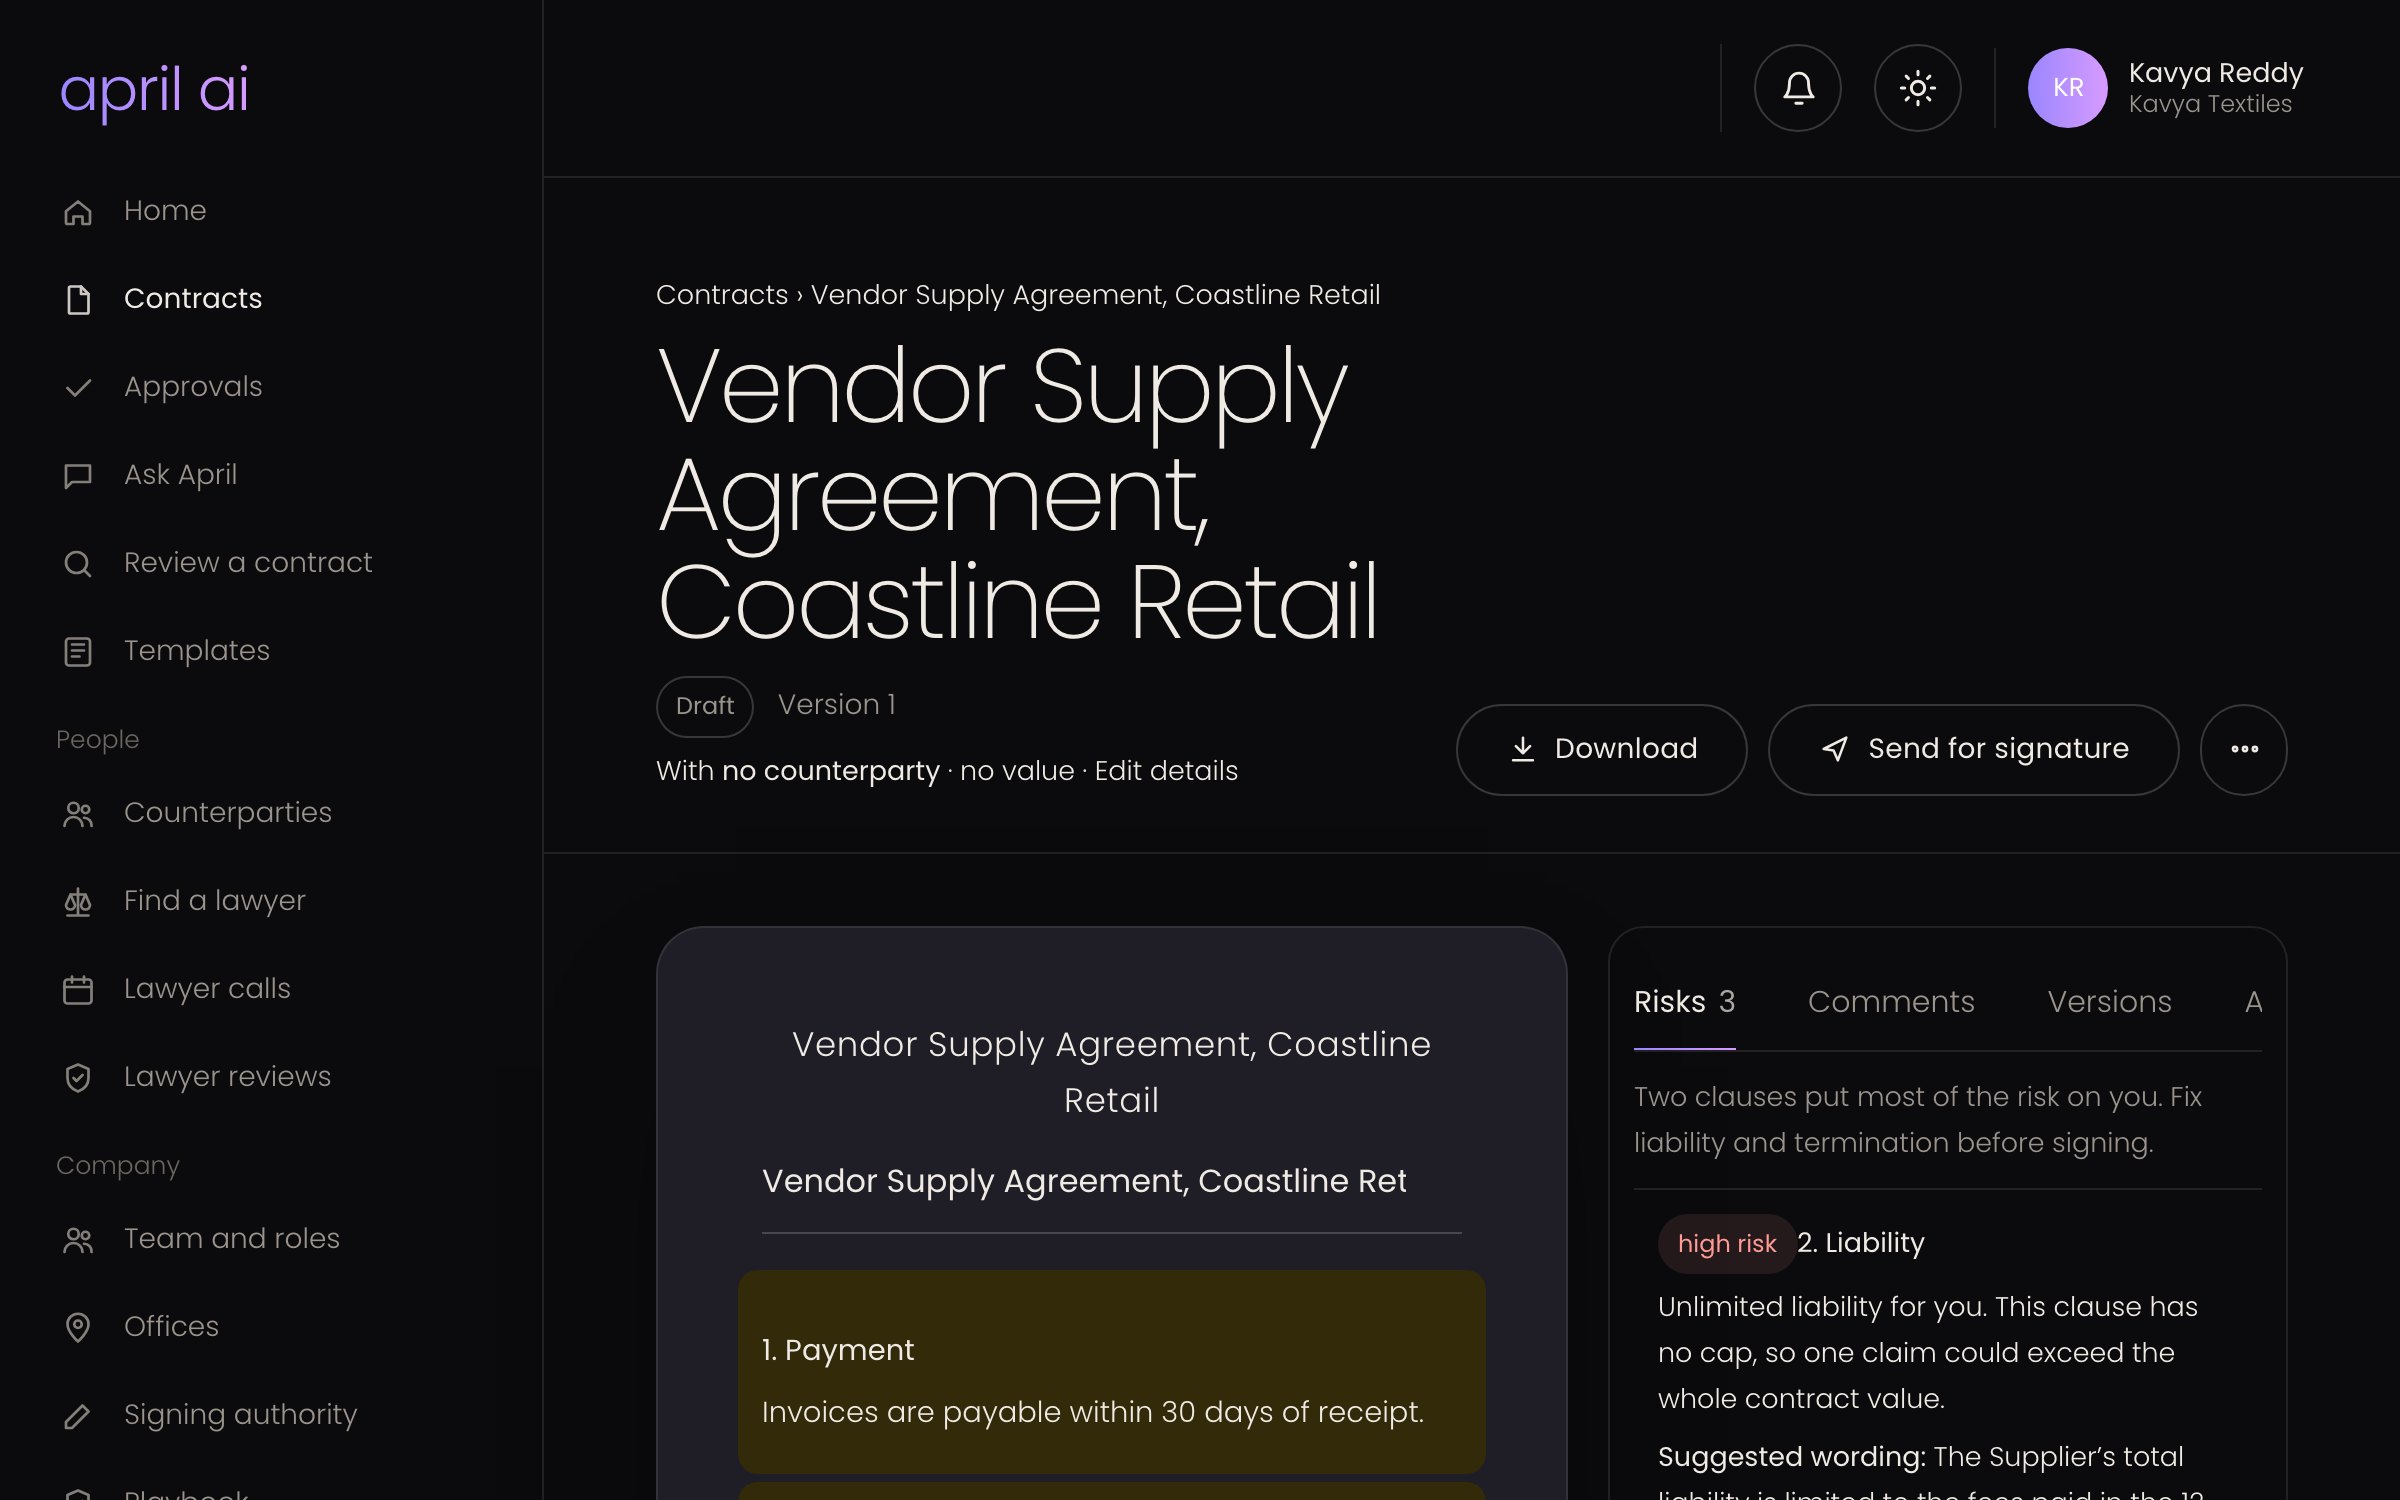Click the Contracts document icon in sidebar
Image resolution: width=2400 pixels, height=1500 pixels.
(78, 299)
